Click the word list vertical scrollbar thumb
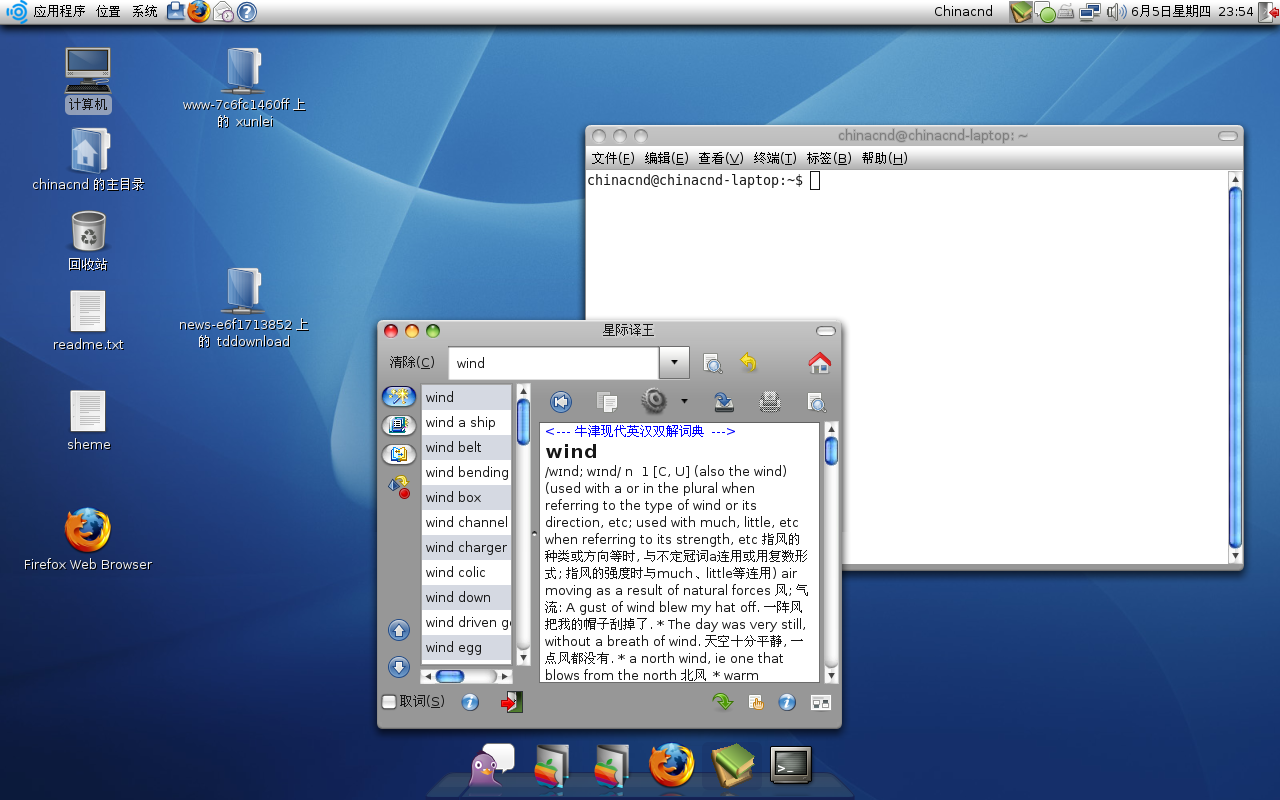This screenshot has width=1280, height=800. tap(523, 422)
